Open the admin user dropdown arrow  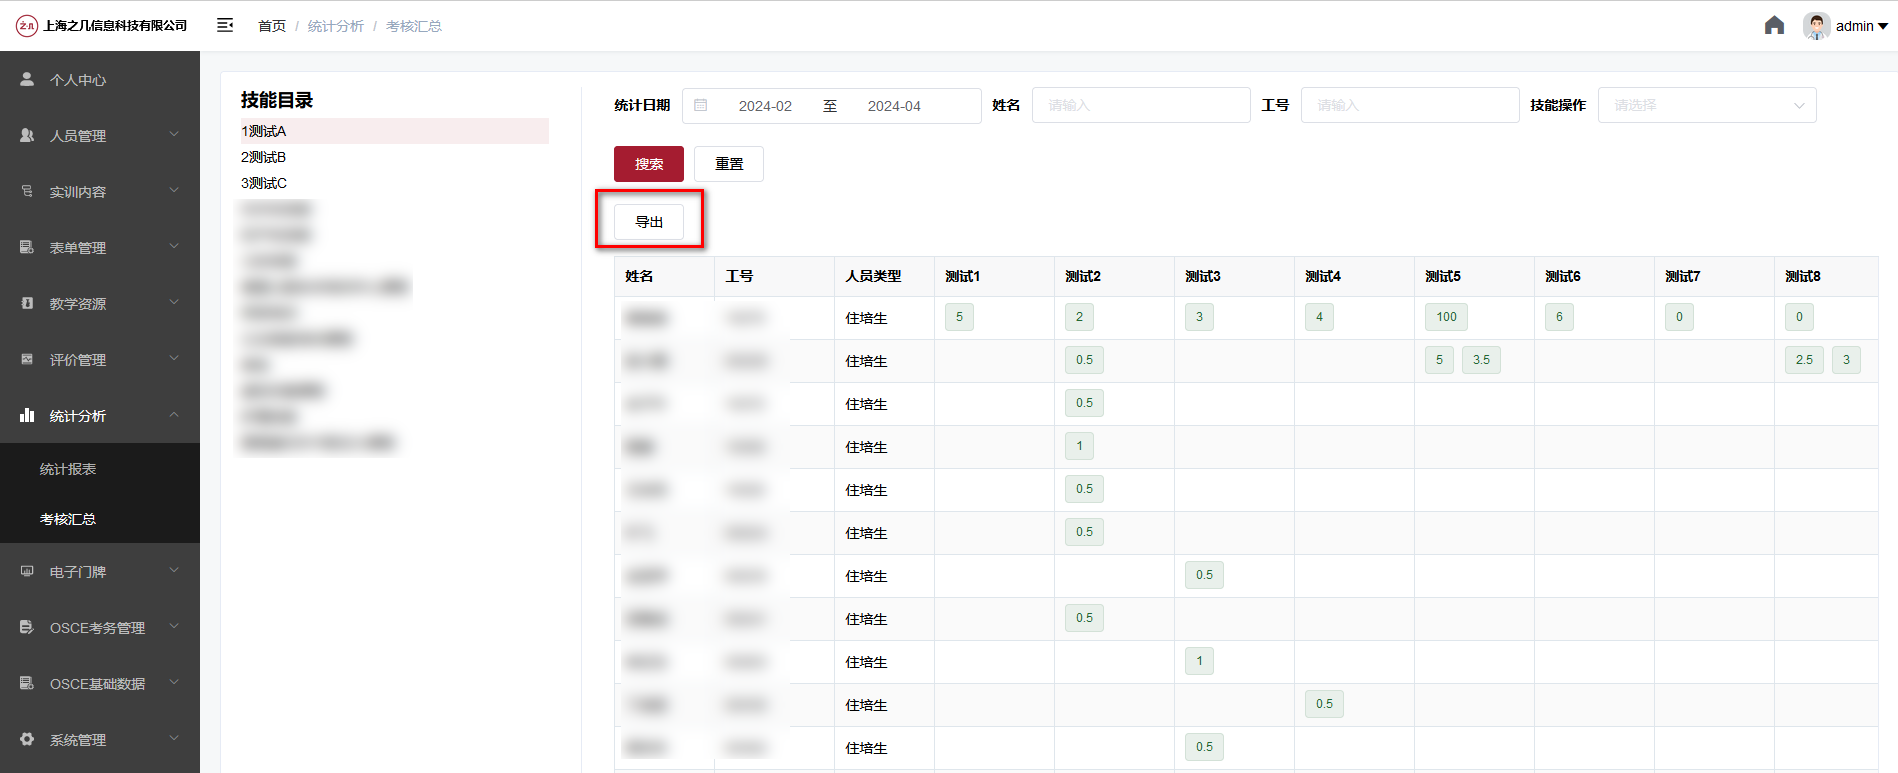point(1883,27)
